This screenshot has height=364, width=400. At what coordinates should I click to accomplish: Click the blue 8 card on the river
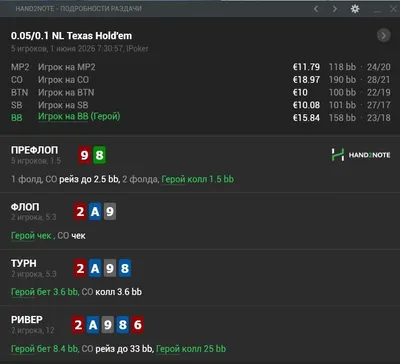point(123,324)
